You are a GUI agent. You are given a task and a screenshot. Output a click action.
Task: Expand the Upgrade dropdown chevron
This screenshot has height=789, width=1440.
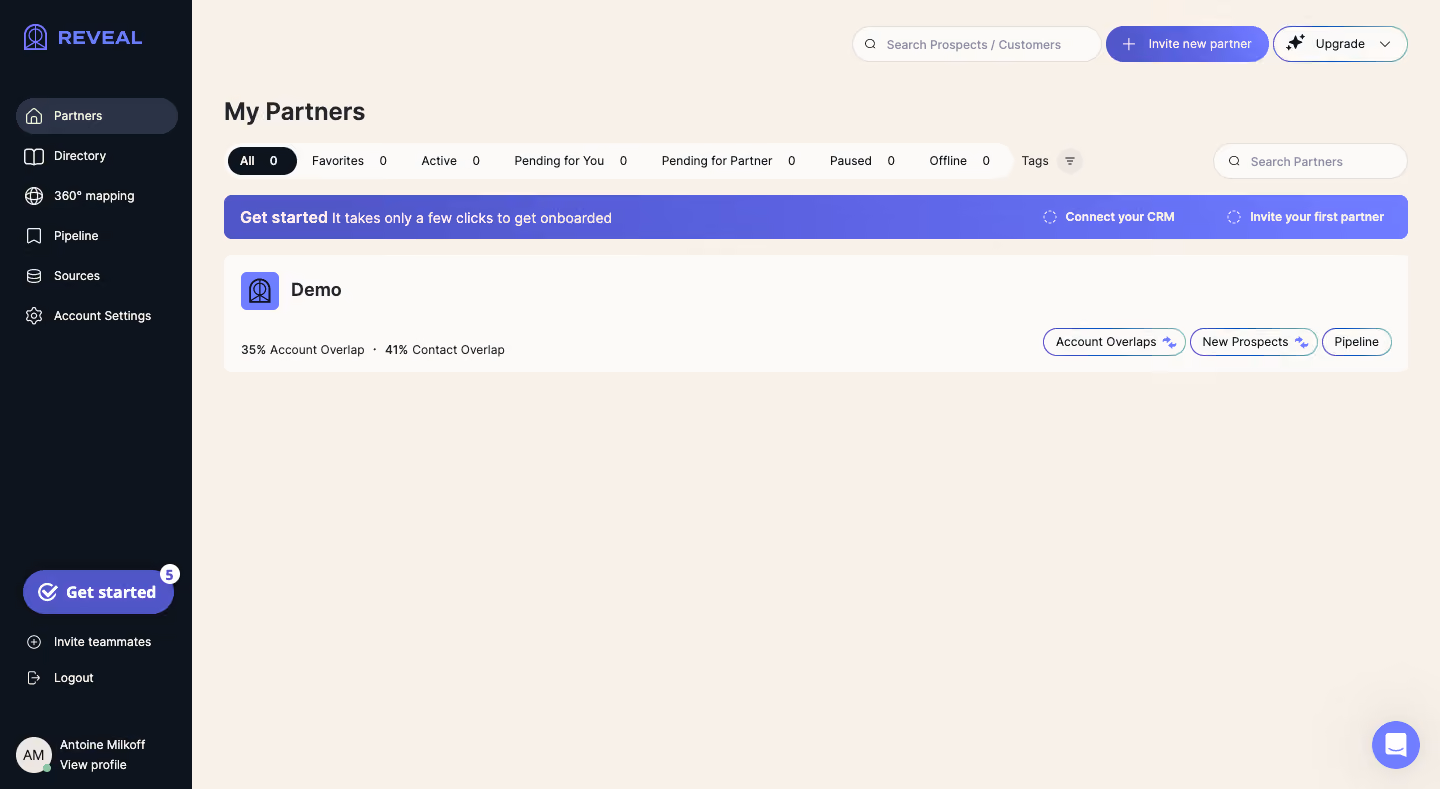click(1385, 44)
